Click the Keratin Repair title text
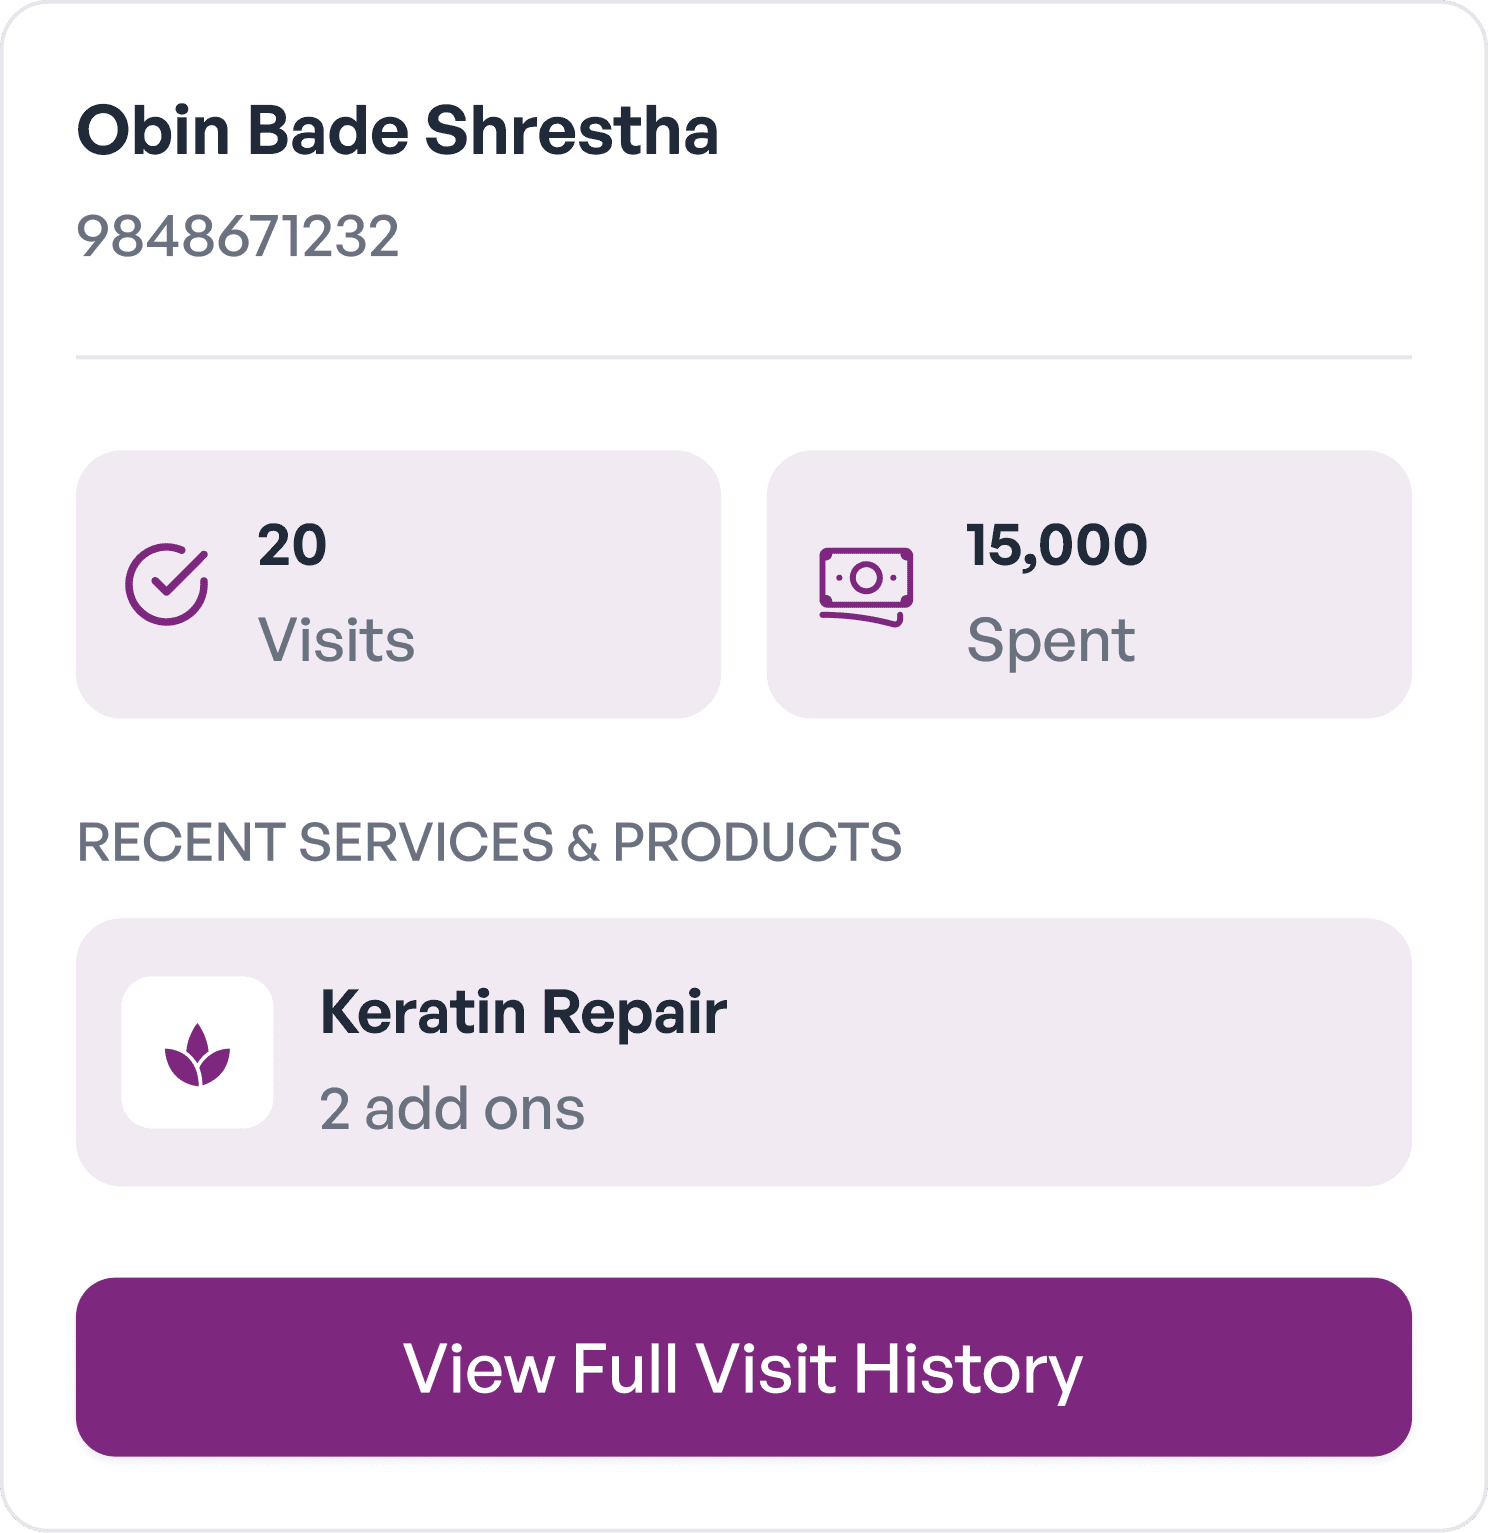Screen dimensions: 1488x1533 pyautogui.click(x=524, y=1013)
